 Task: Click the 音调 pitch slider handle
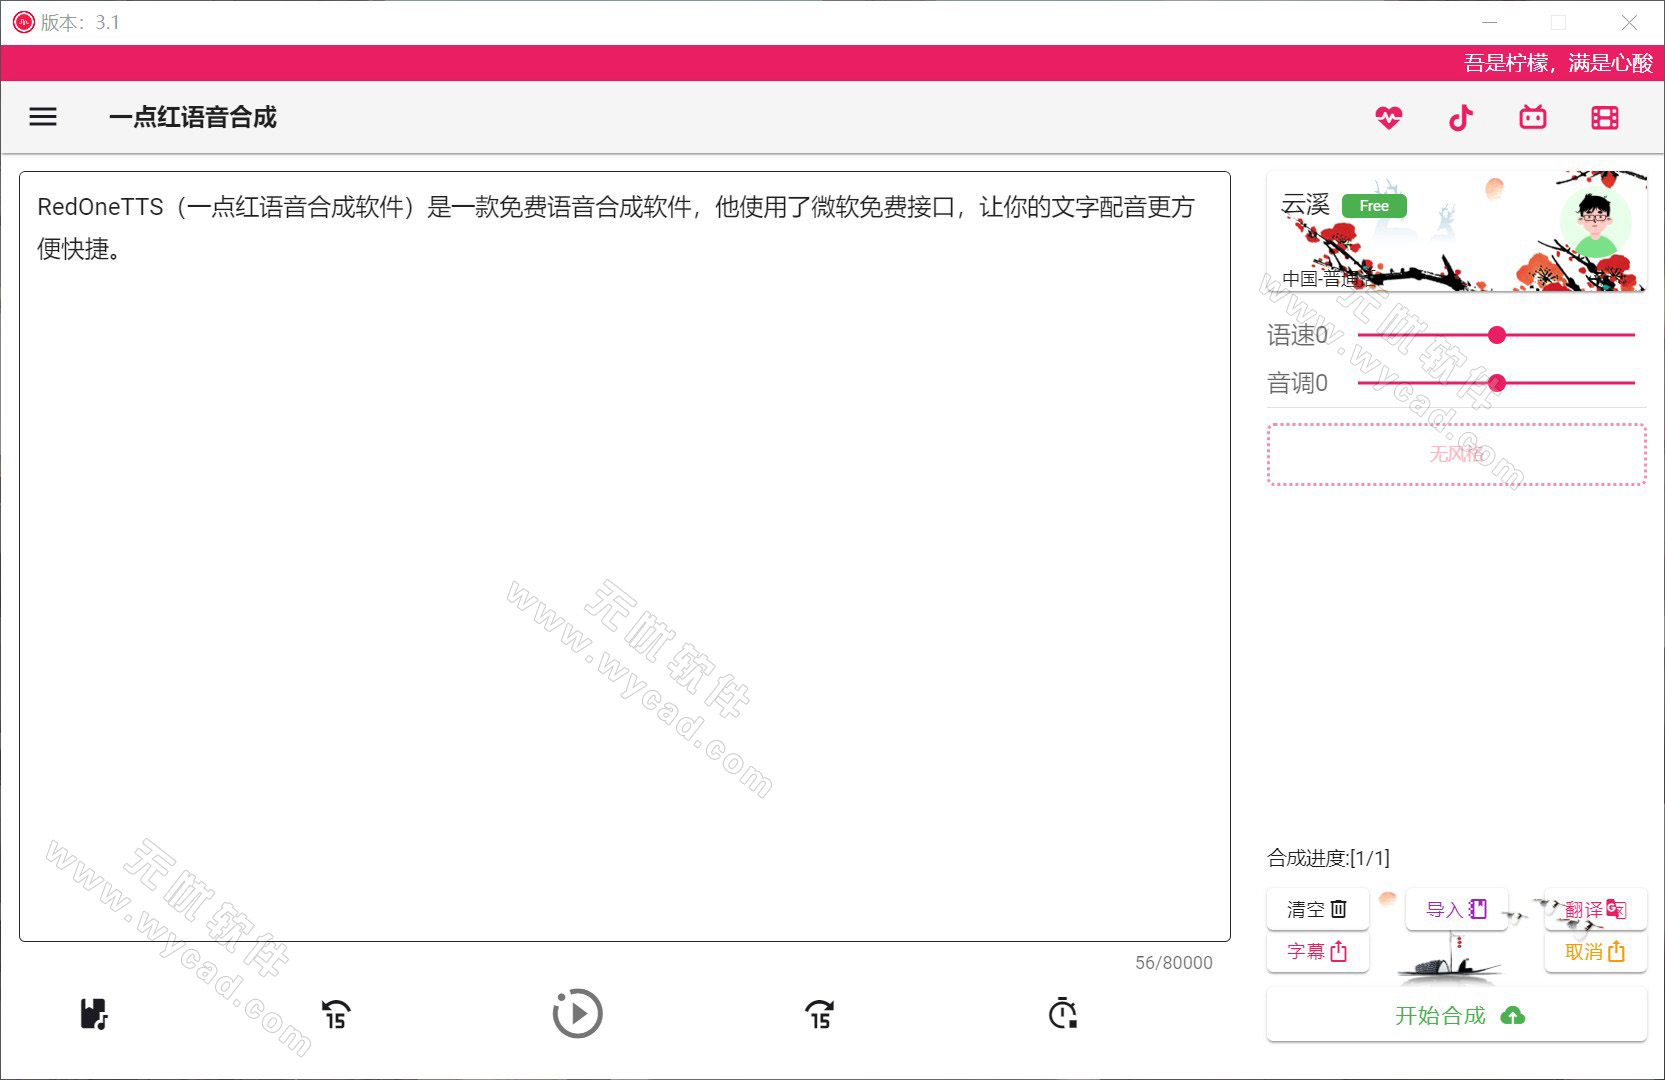(1496, 383)
